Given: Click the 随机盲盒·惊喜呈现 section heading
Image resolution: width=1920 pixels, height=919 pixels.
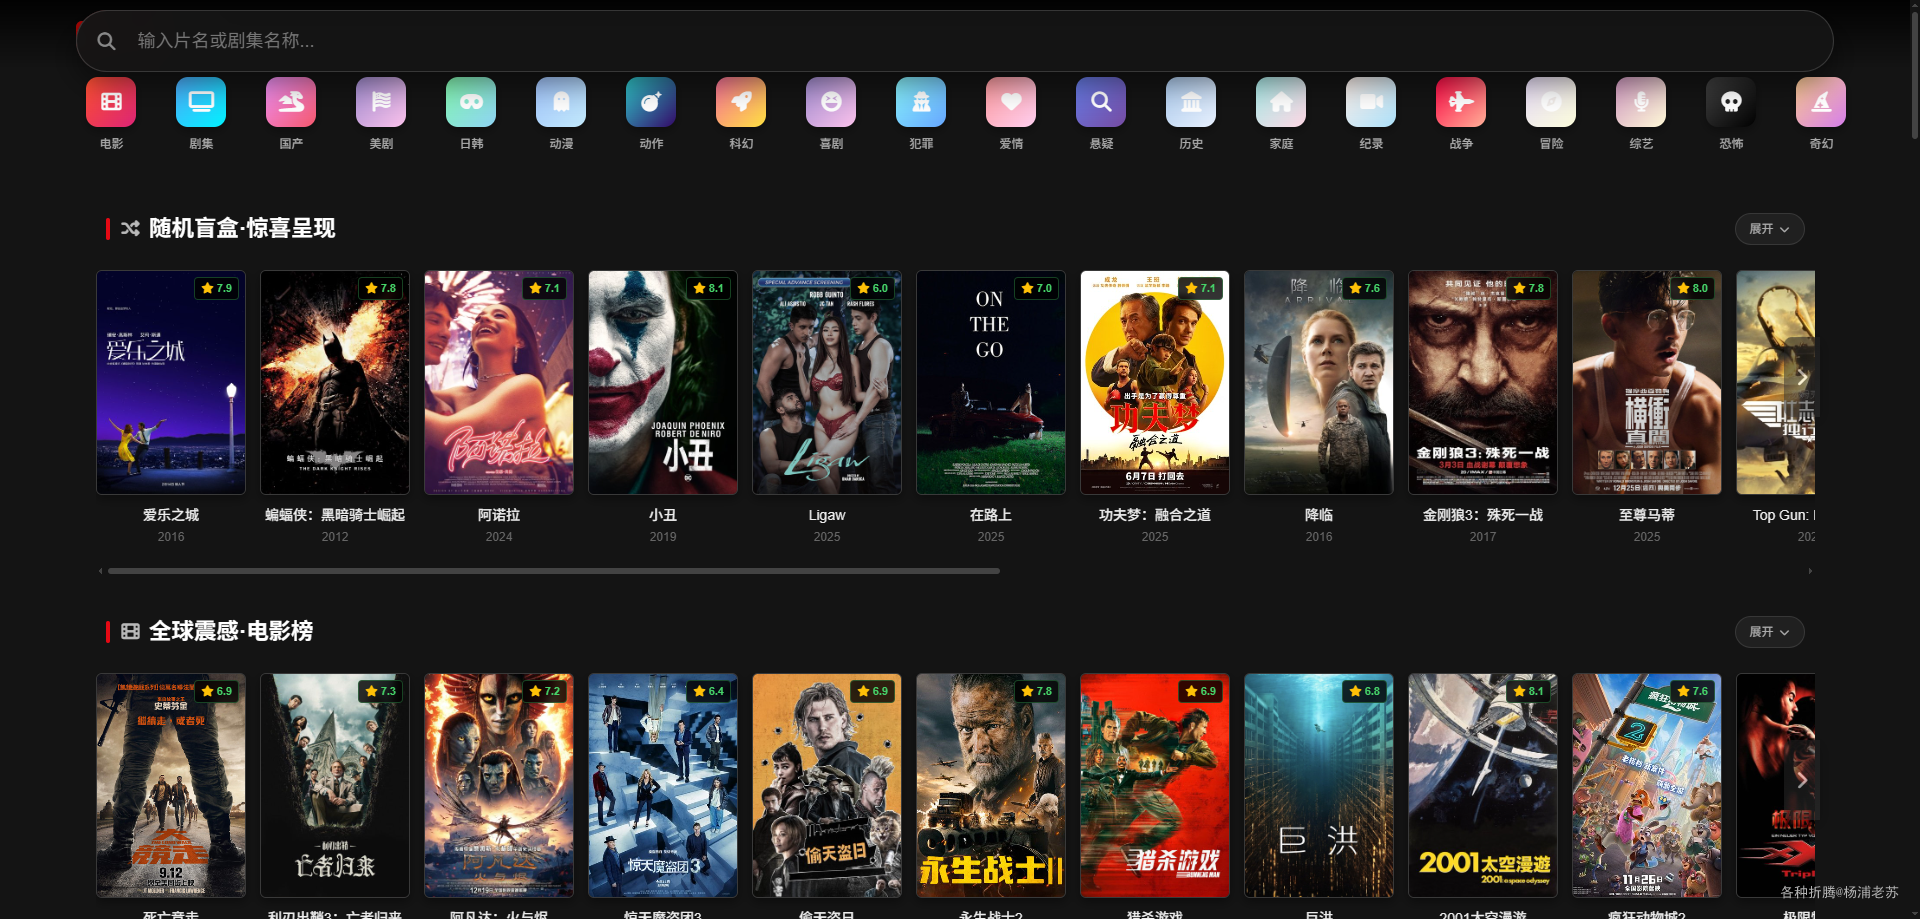Looking at the screenshot, I should click(x=242, y=228).
